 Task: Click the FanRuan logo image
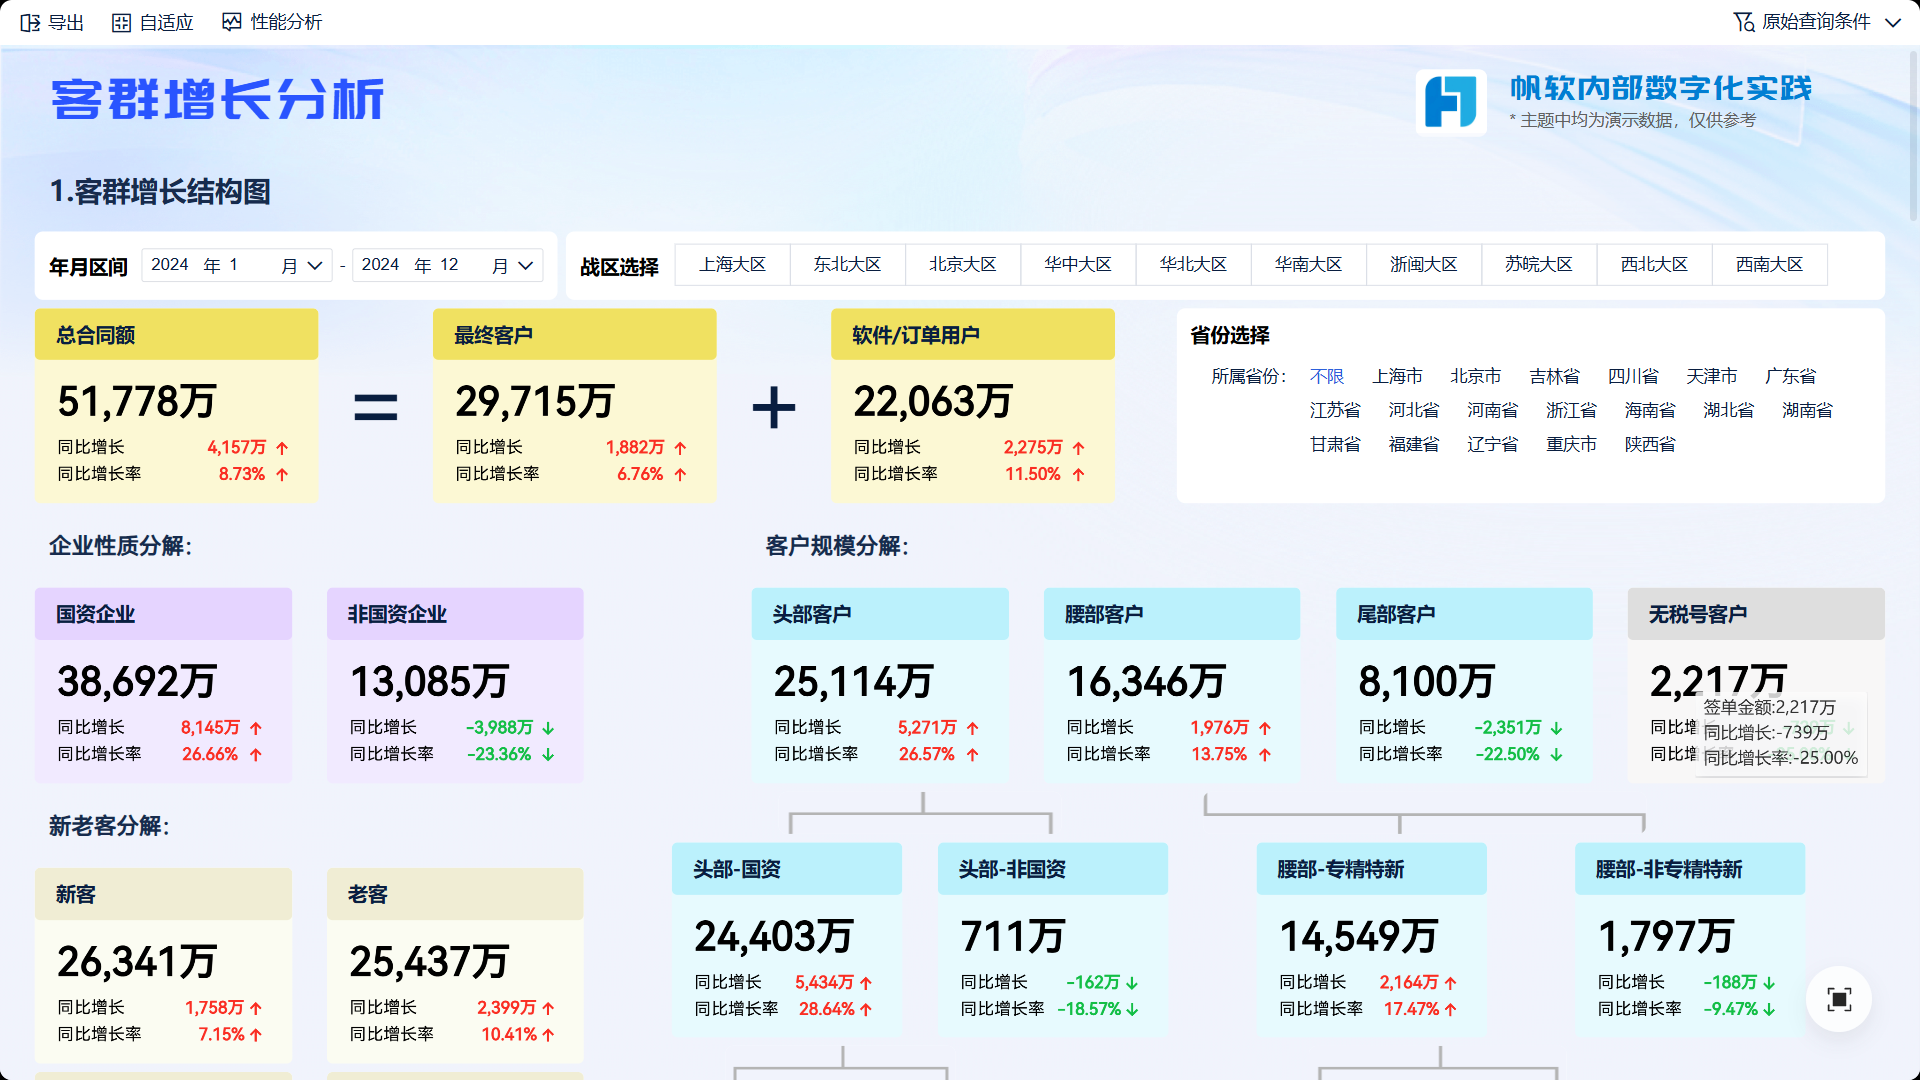click(x=1450, y=101)
